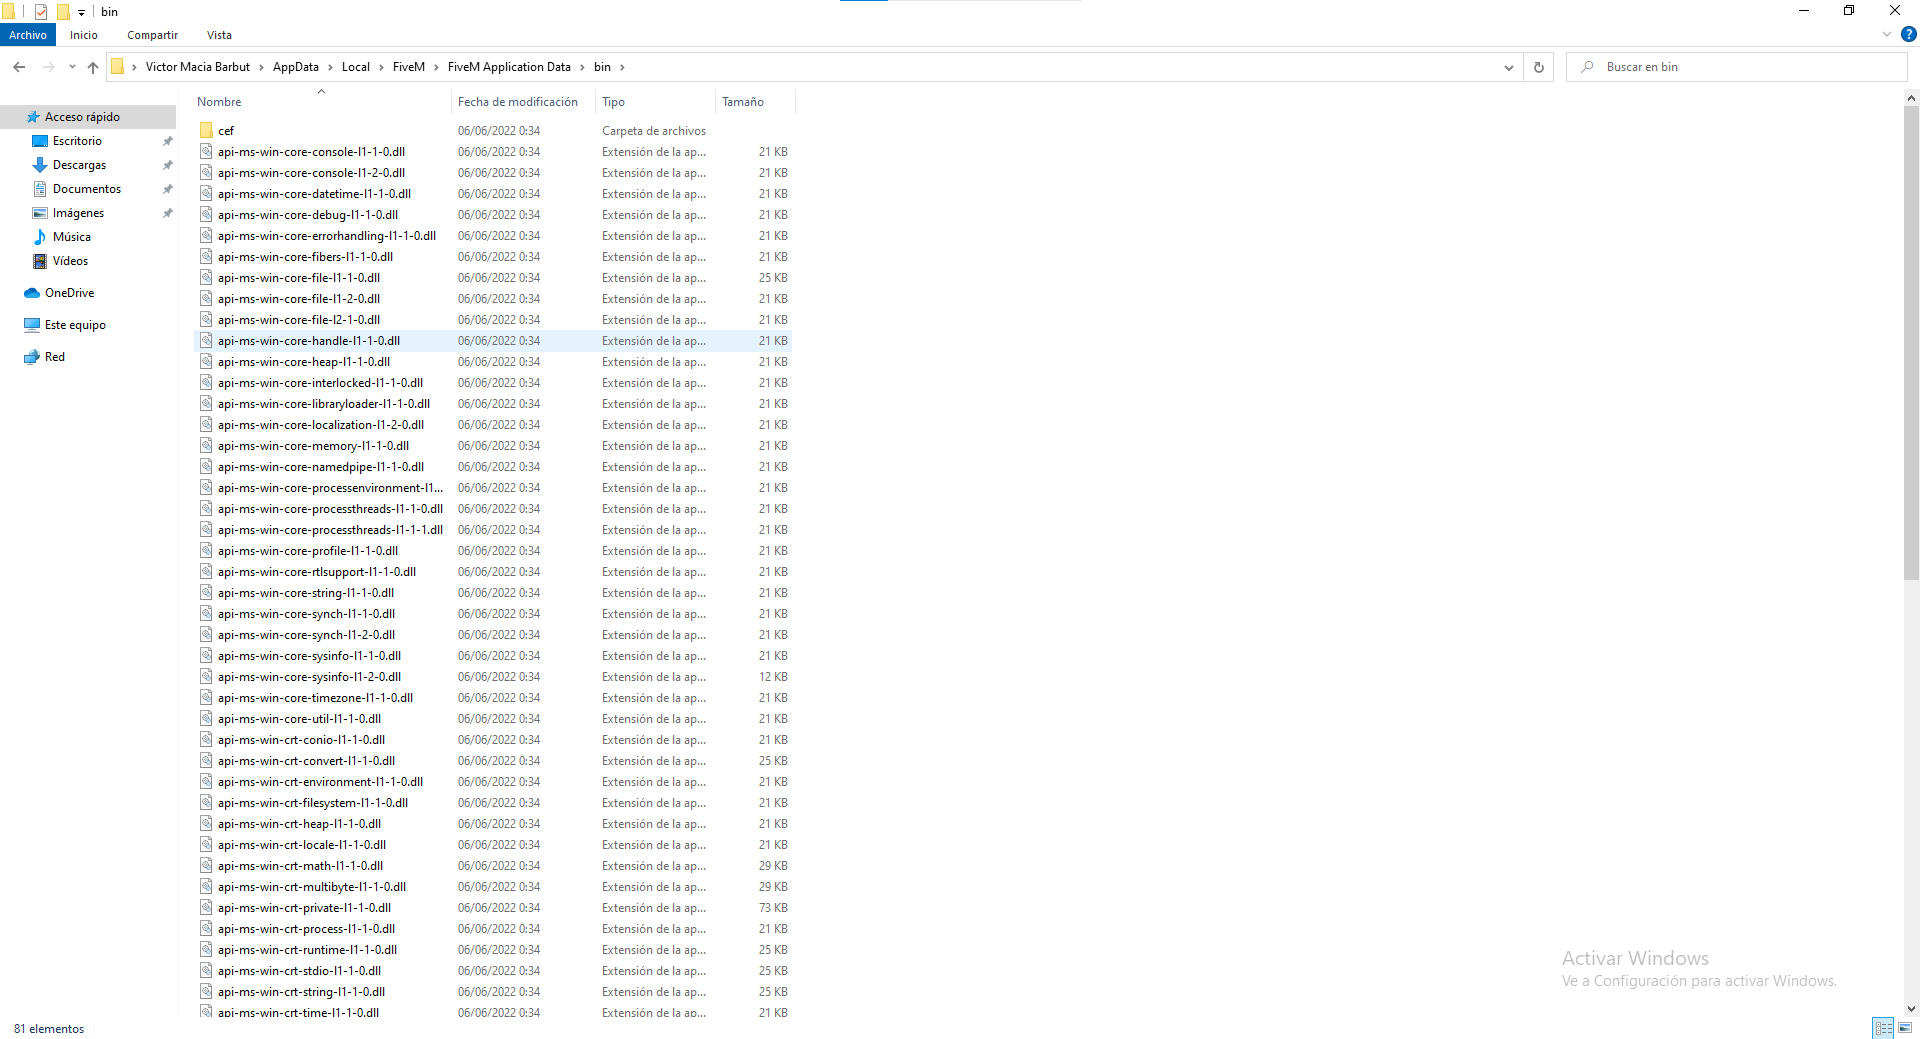Switch to the Vista tab
This screenshot has width=1920, height=1039.
click(219, 35)
